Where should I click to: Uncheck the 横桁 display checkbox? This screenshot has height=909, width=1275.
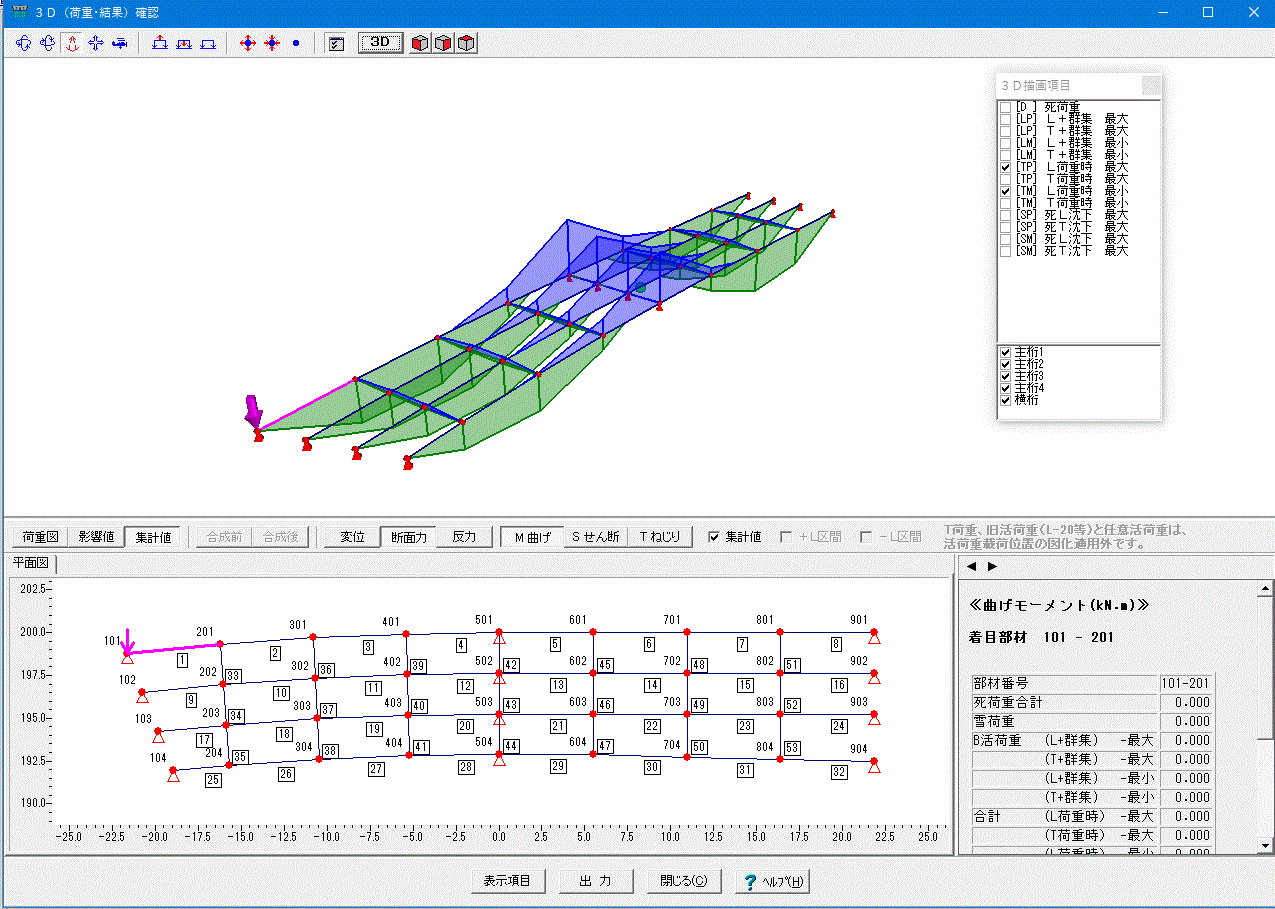tap(1005, 400)
